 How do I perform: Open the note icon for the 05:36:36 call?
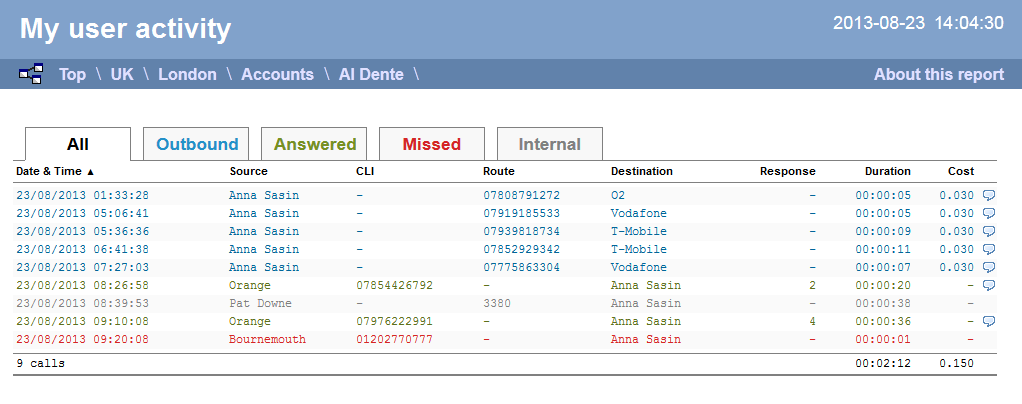coord(988,231)
